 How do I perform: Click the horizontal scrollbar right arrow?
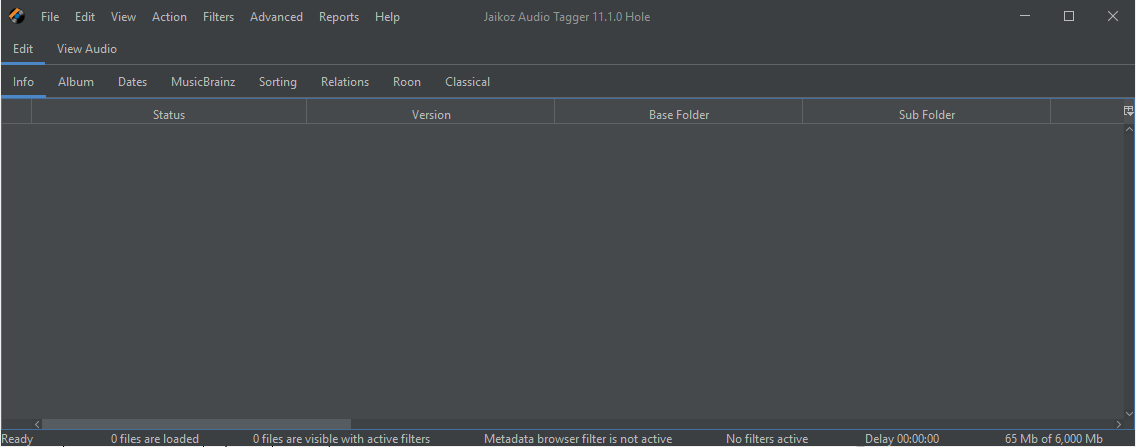1118,424
